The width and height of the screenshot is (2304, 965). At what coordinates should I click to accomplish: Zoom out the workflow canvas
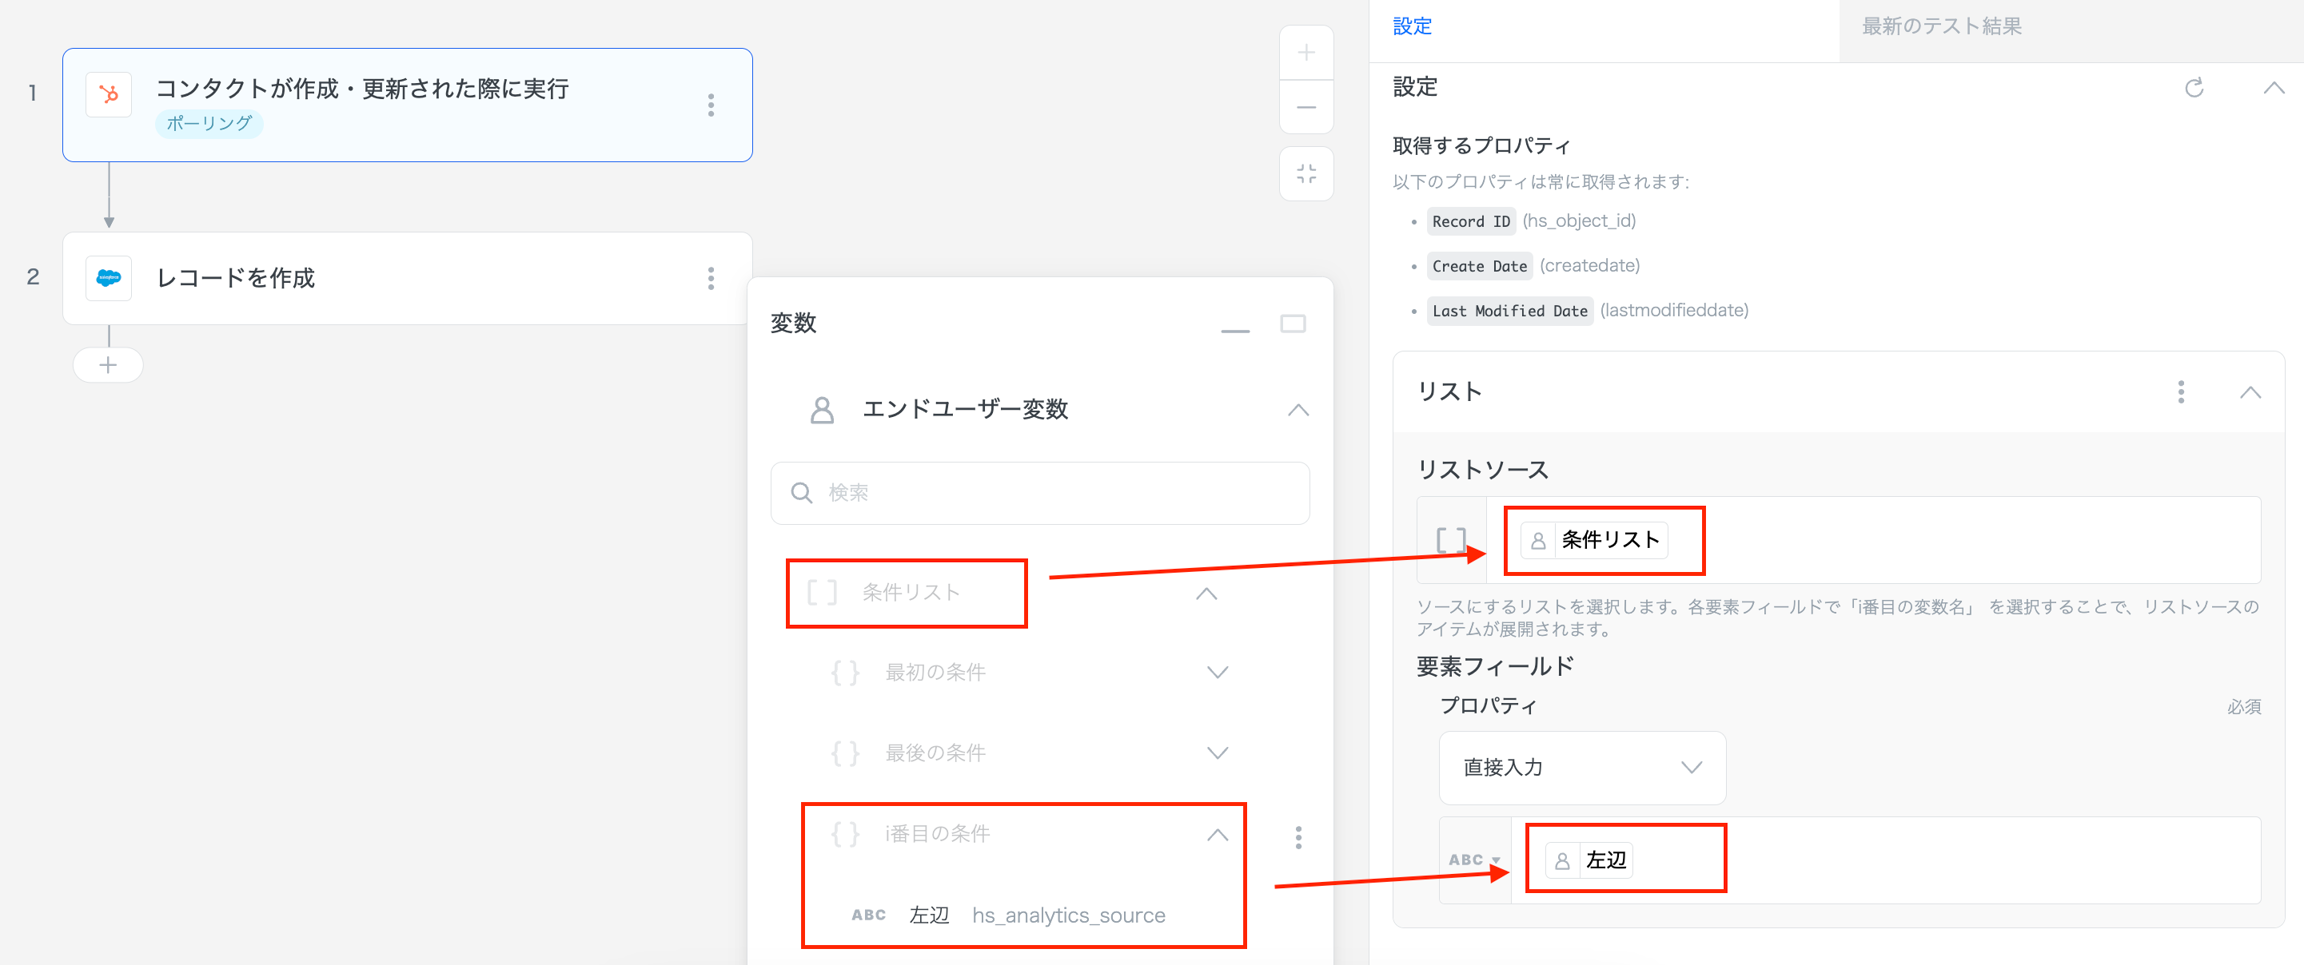(x=1306, y=107)
